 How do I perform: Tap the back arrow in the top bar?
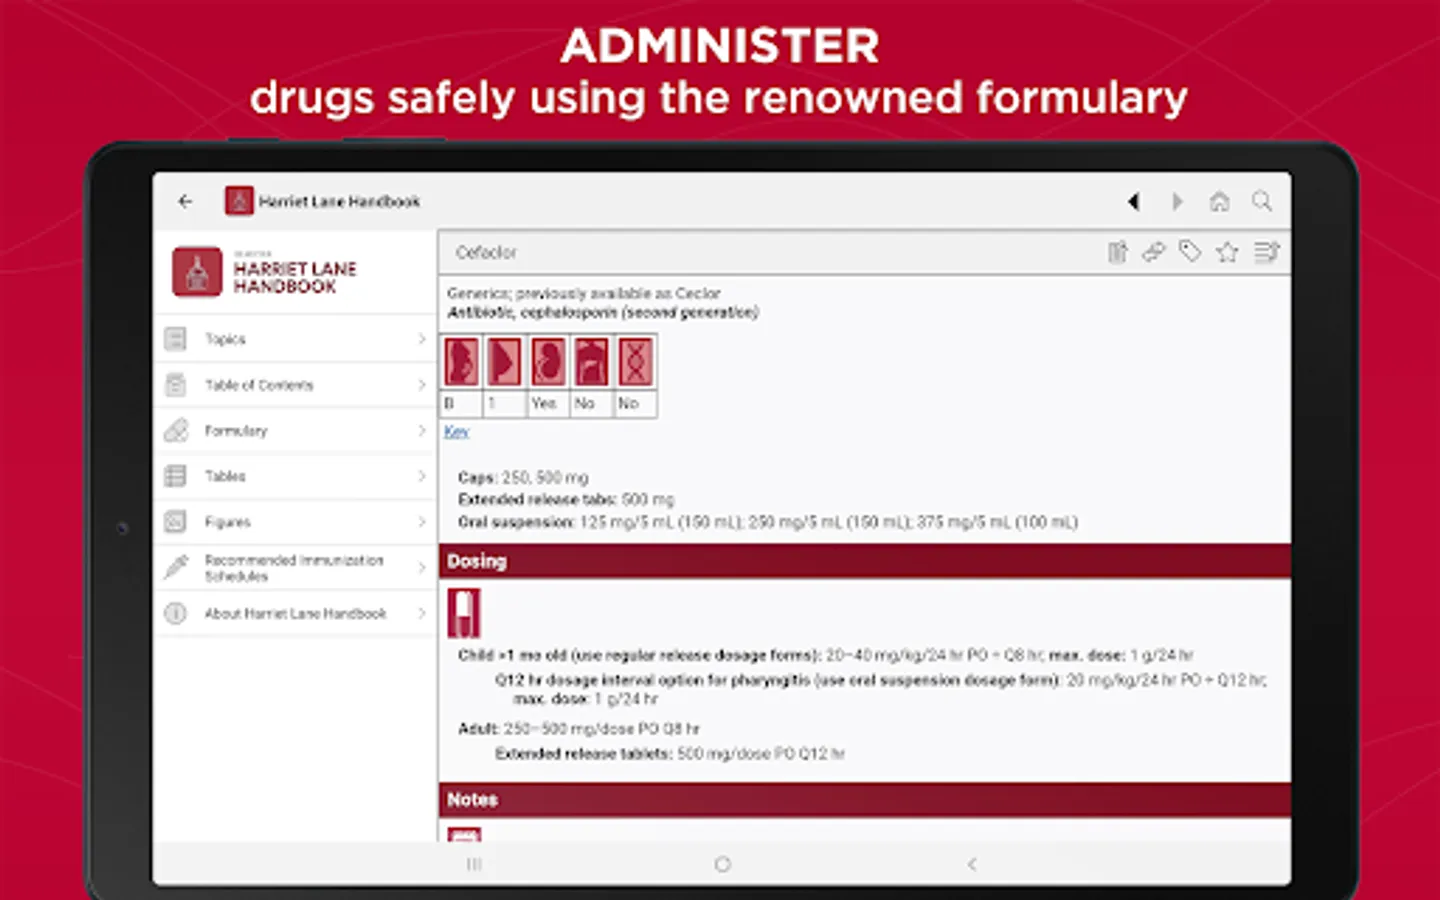click(x=185, y=201)
